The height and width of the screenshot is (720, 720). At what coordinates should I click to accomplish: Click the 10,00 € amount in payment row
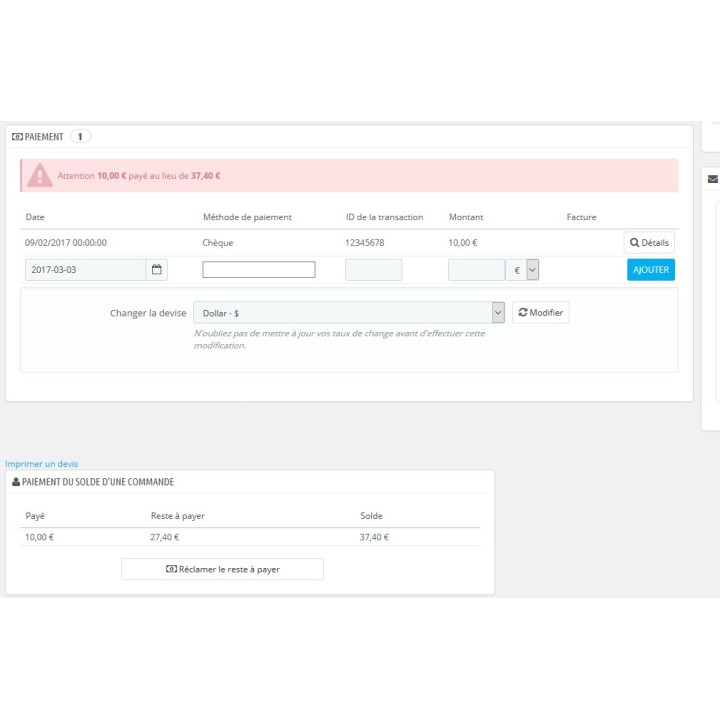pyautogui.click(x=463, y=242)
